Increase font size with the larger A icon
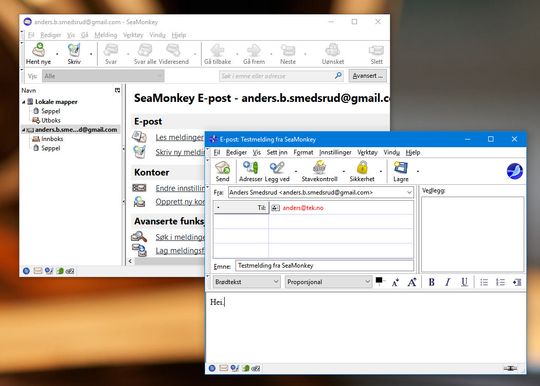Screen dimensions: 540x386 [412, 282]
